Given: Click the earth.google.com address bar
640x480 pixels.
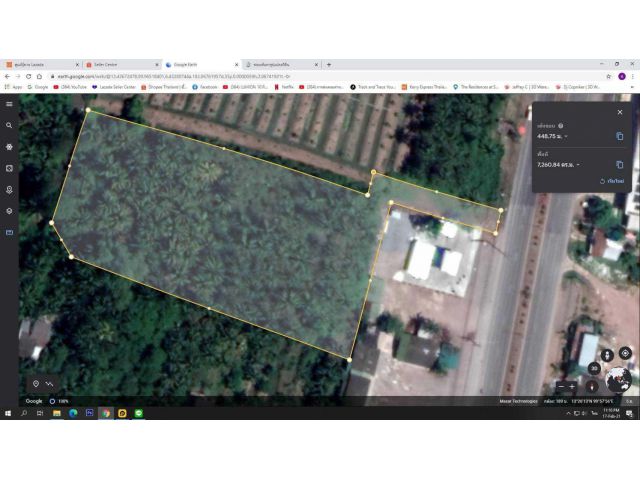Looking at the screenshot, I should (327, 76).
